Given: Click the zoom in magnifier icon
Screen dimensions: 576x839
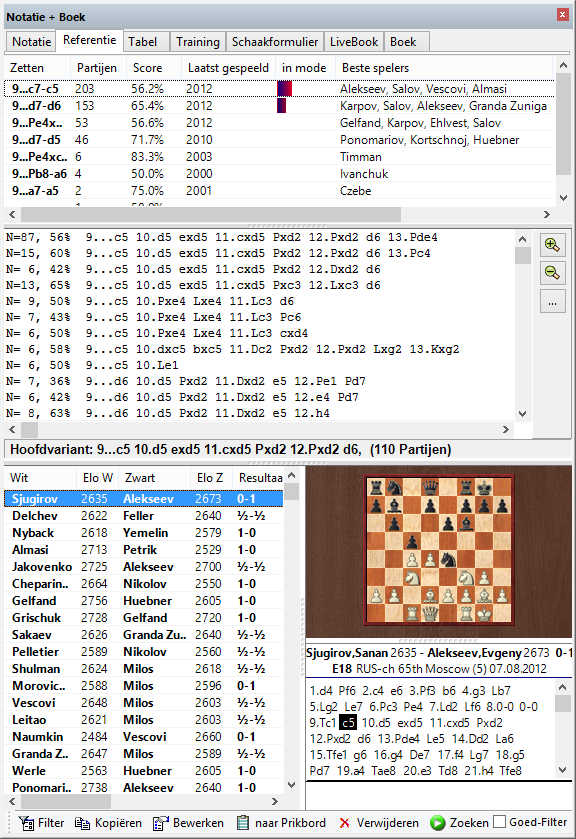Looking at the screenshot, I should 552,246.
